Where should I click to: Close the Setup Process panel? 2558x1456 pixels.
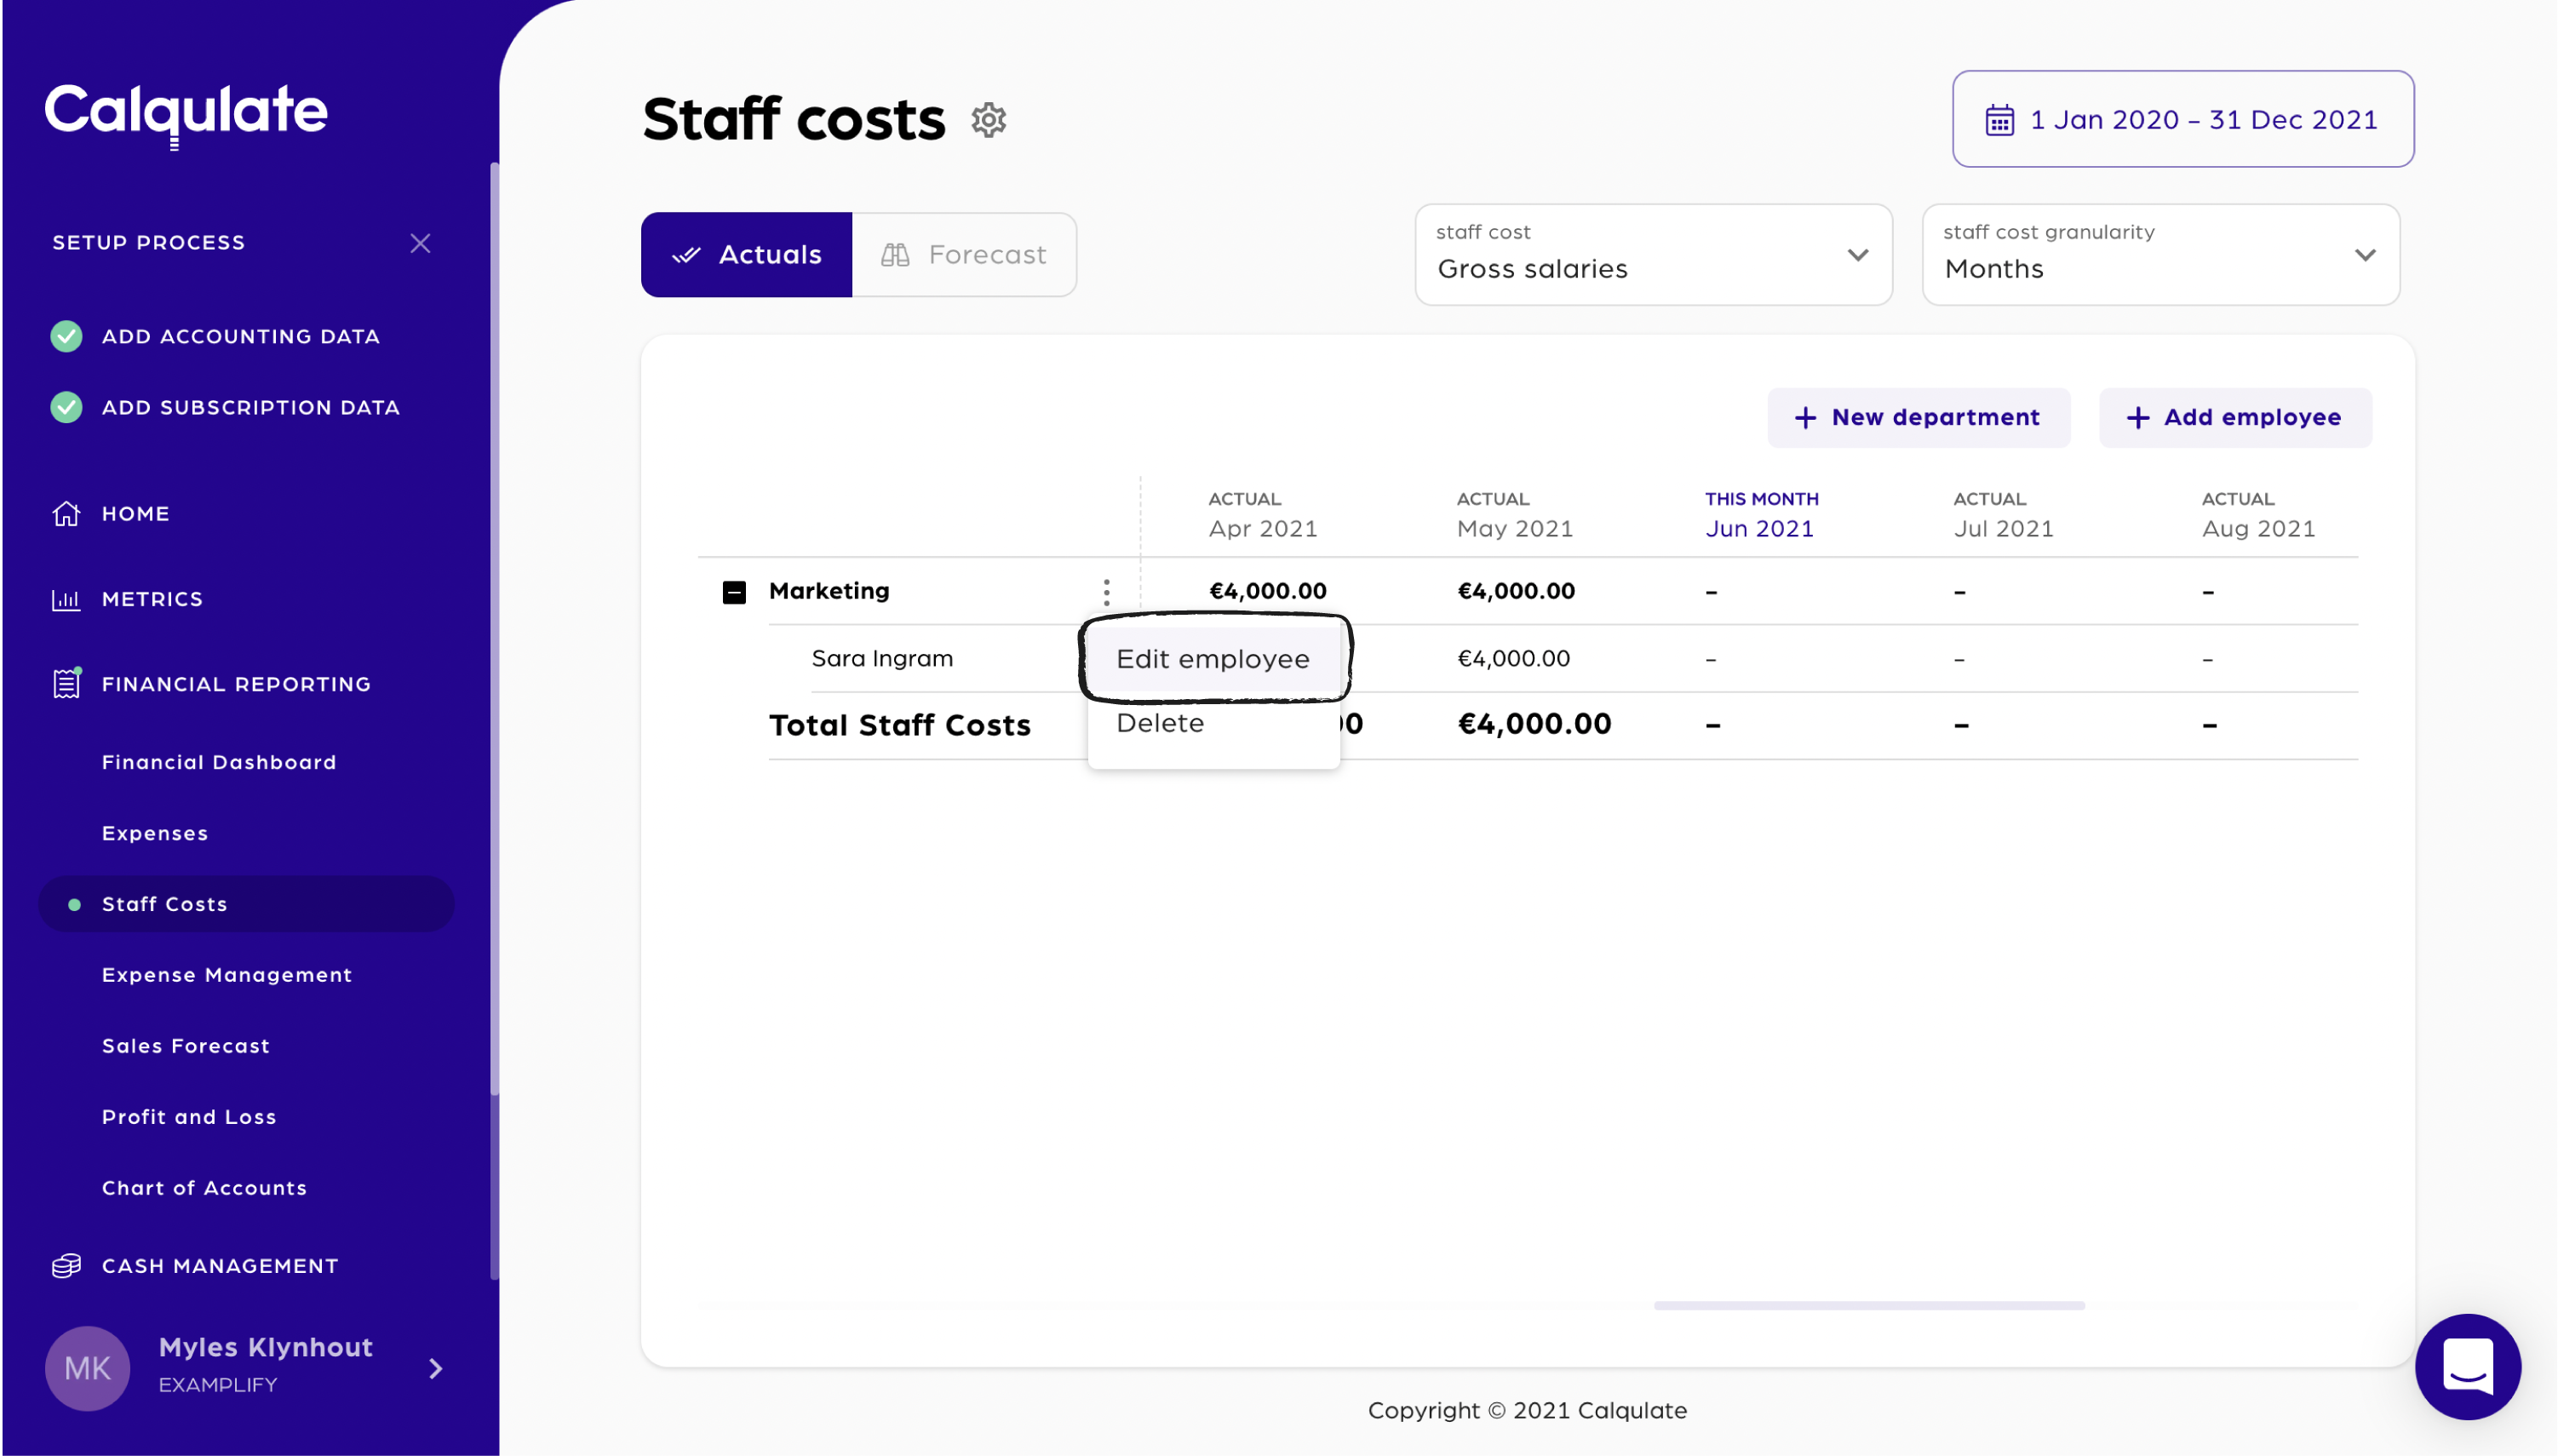pyautogui.click(x=420, y=243)
